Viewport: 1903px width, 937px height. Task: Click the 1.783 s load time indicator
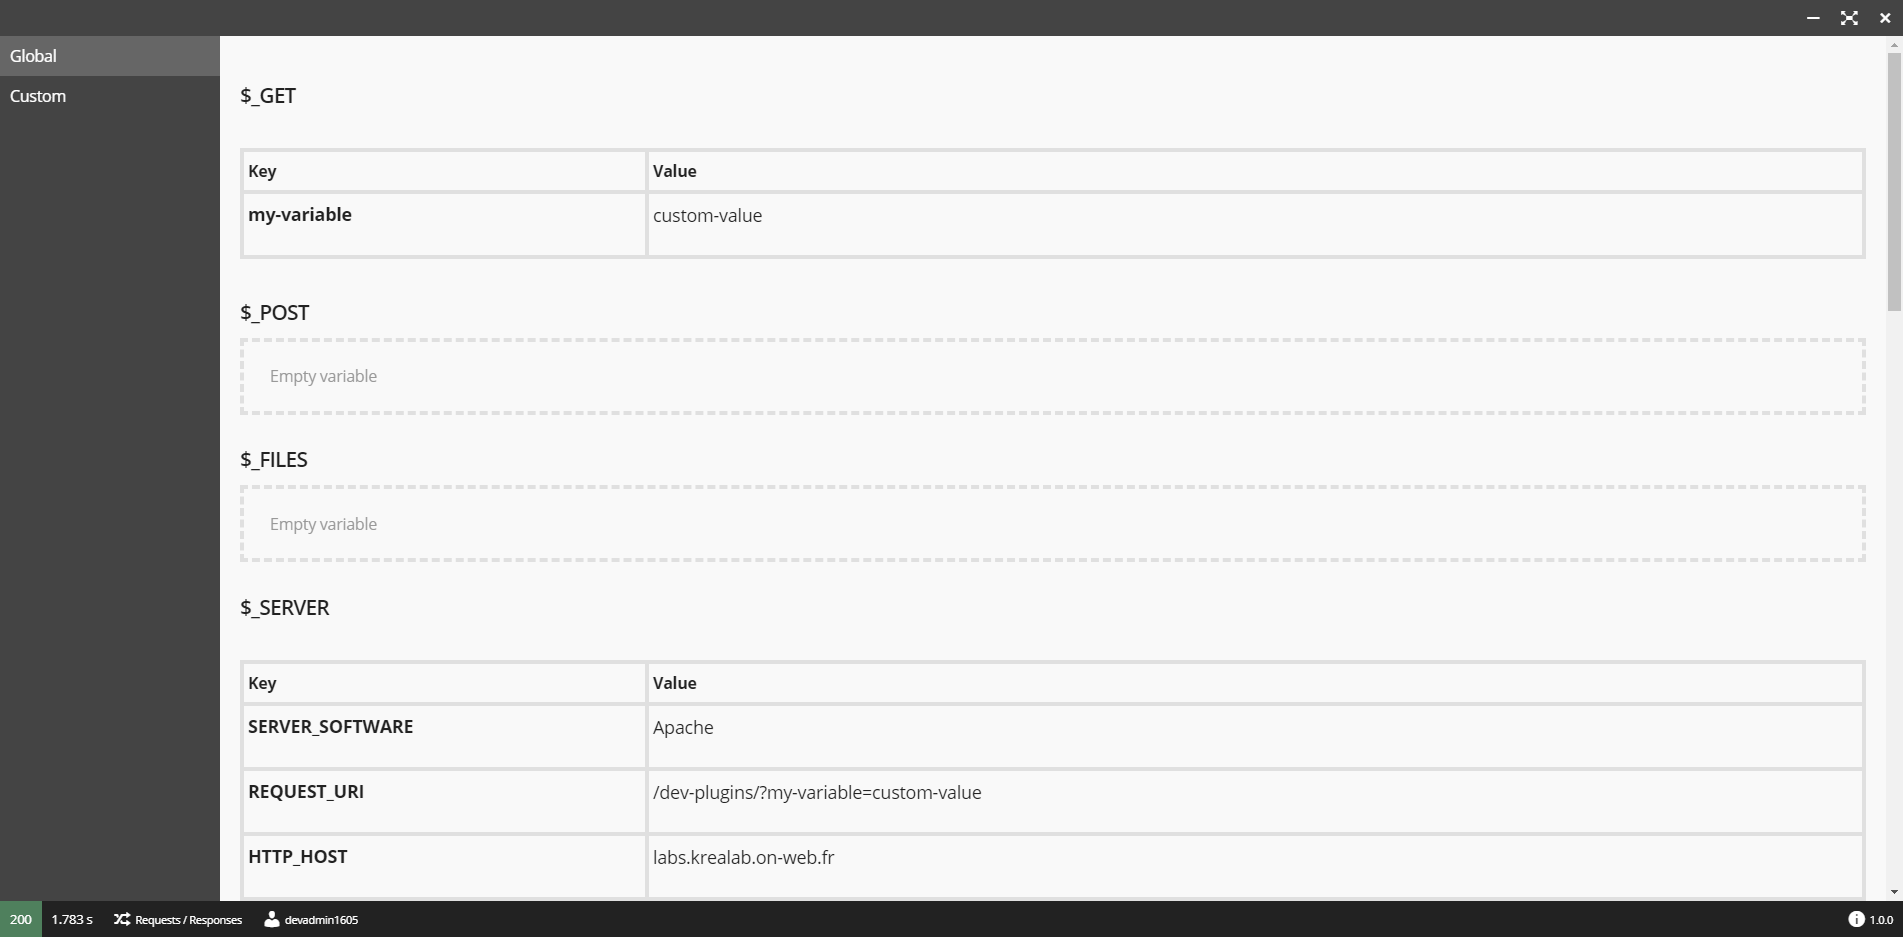[72, 919]
